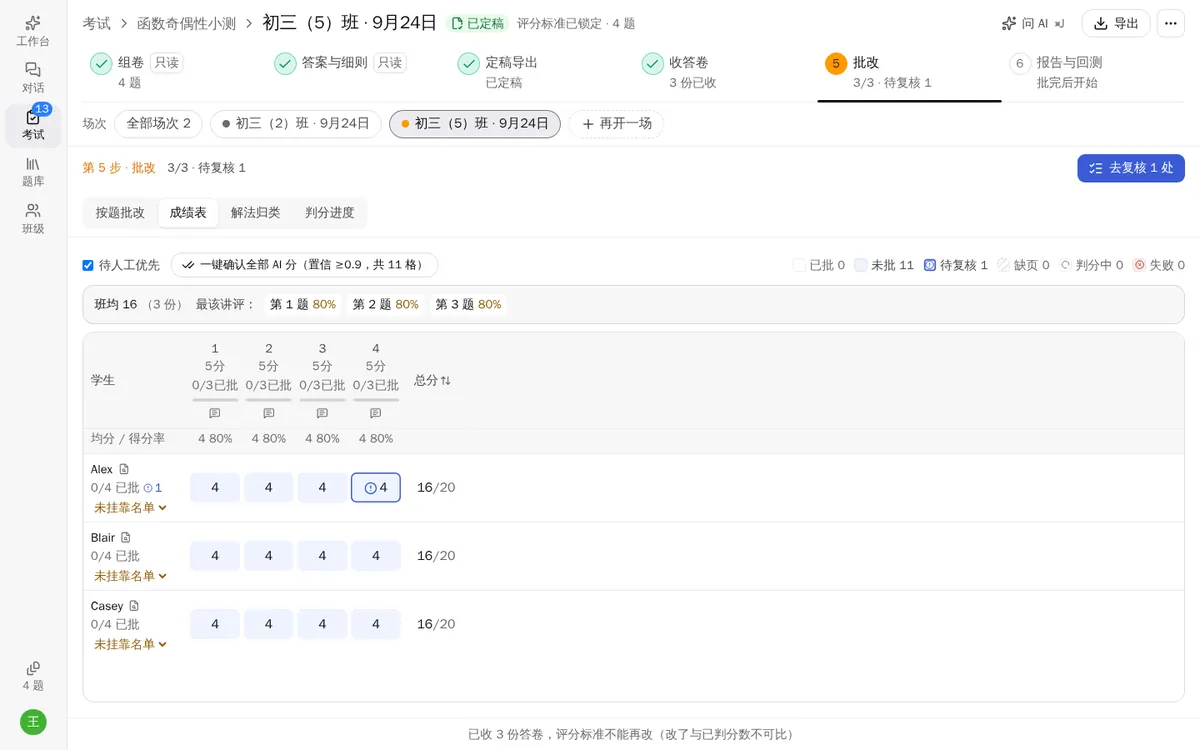
Task: Click the orange step 5 circle
Action: [x=836, y=64]
